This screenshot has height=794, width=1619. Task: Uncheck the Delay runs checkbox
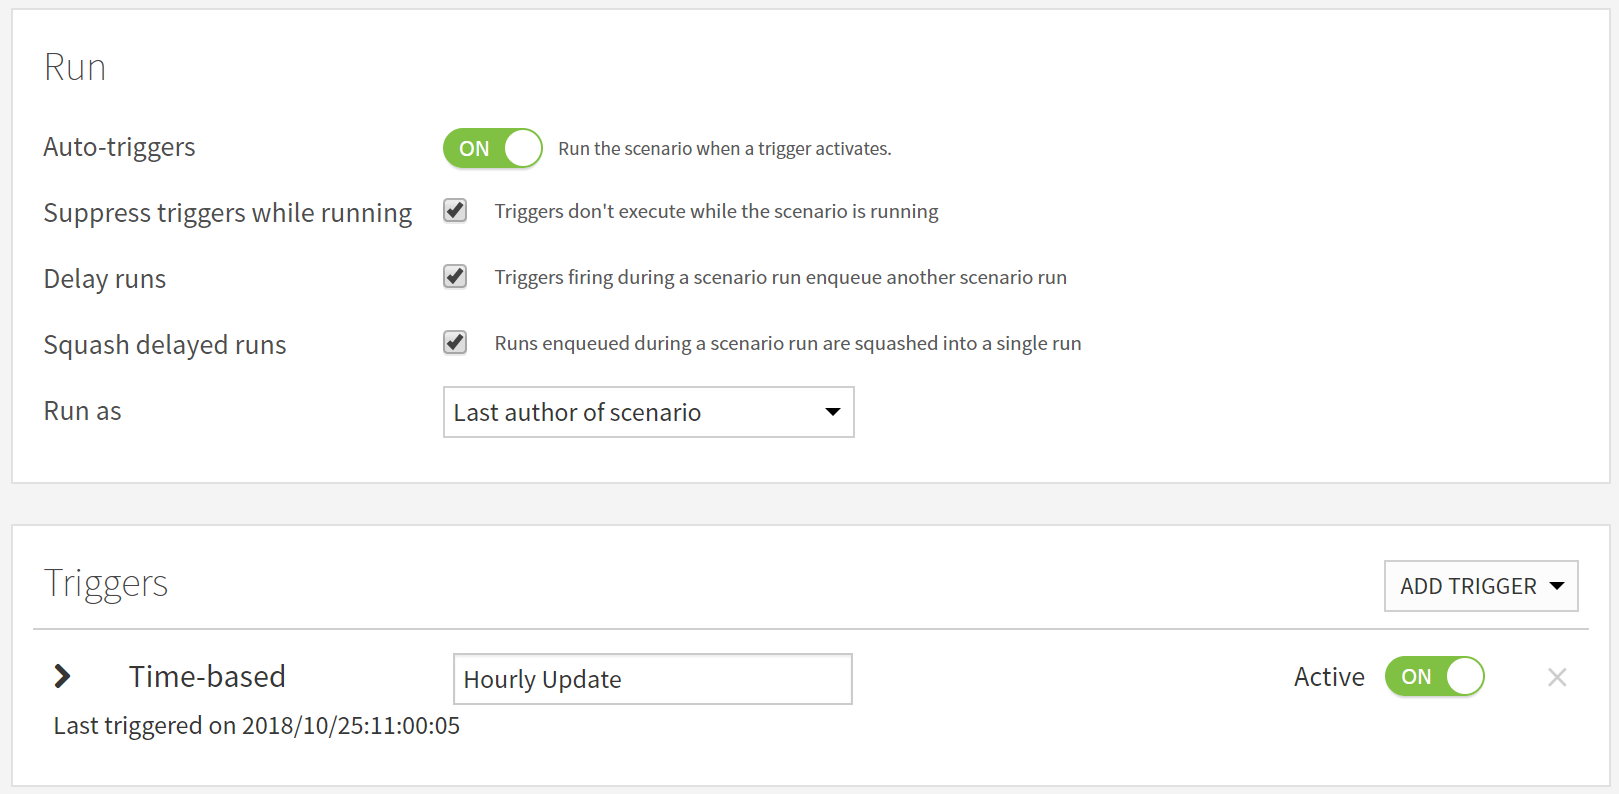[x=455, y=276]
